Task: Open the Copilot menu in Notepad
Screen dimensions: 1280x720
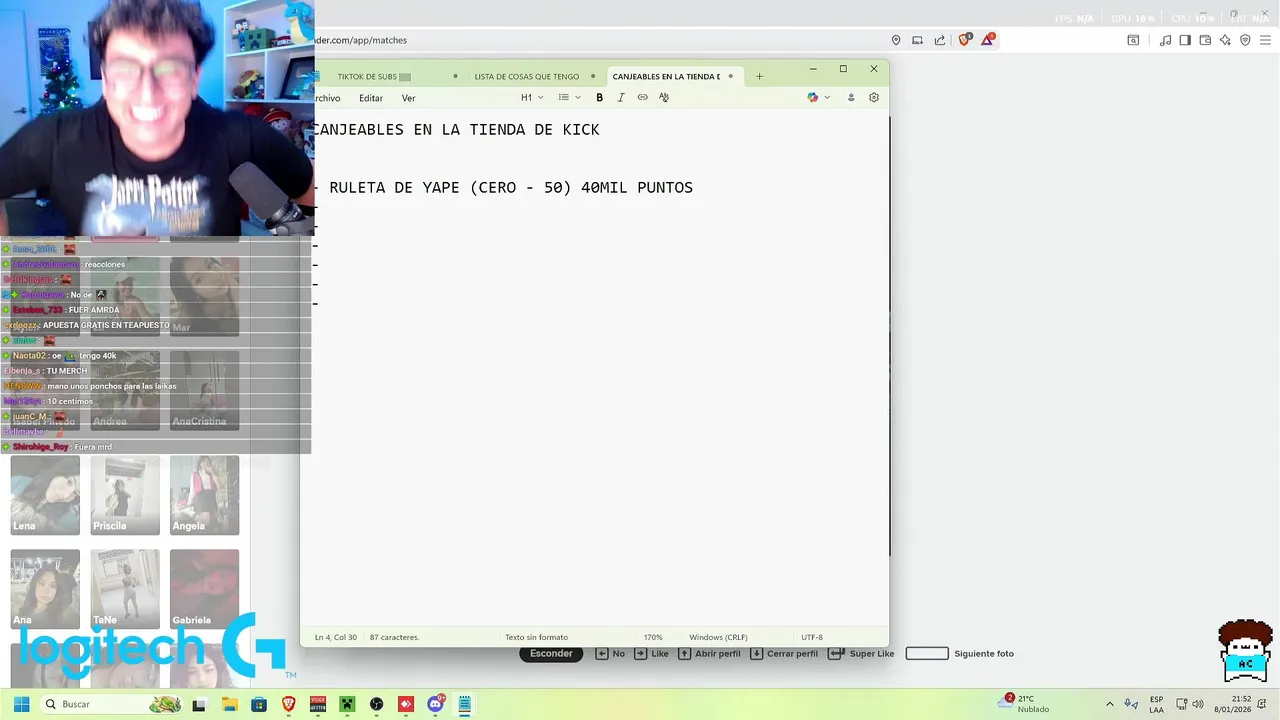Action: pos(819,98)
